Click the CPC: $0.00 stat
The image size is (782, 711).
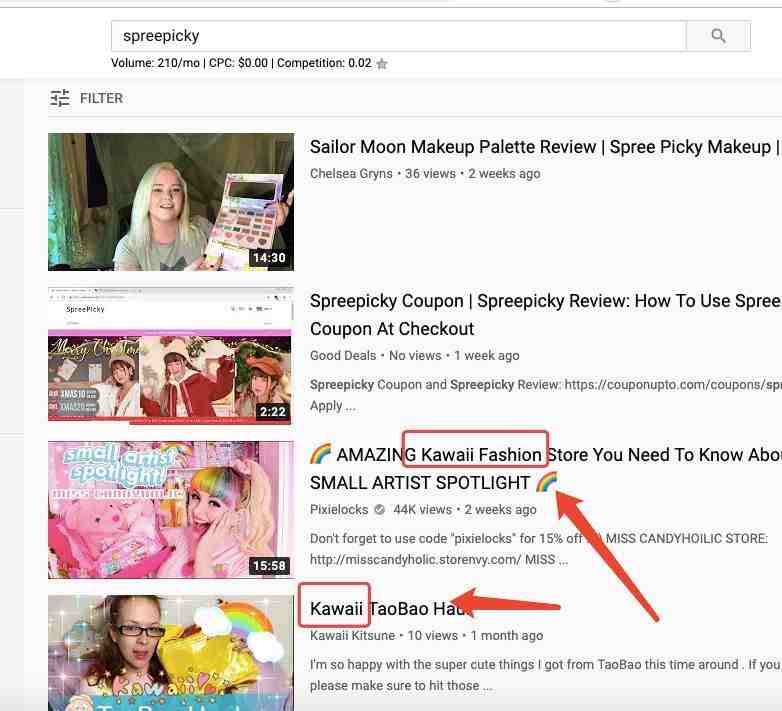click(238, 63)
